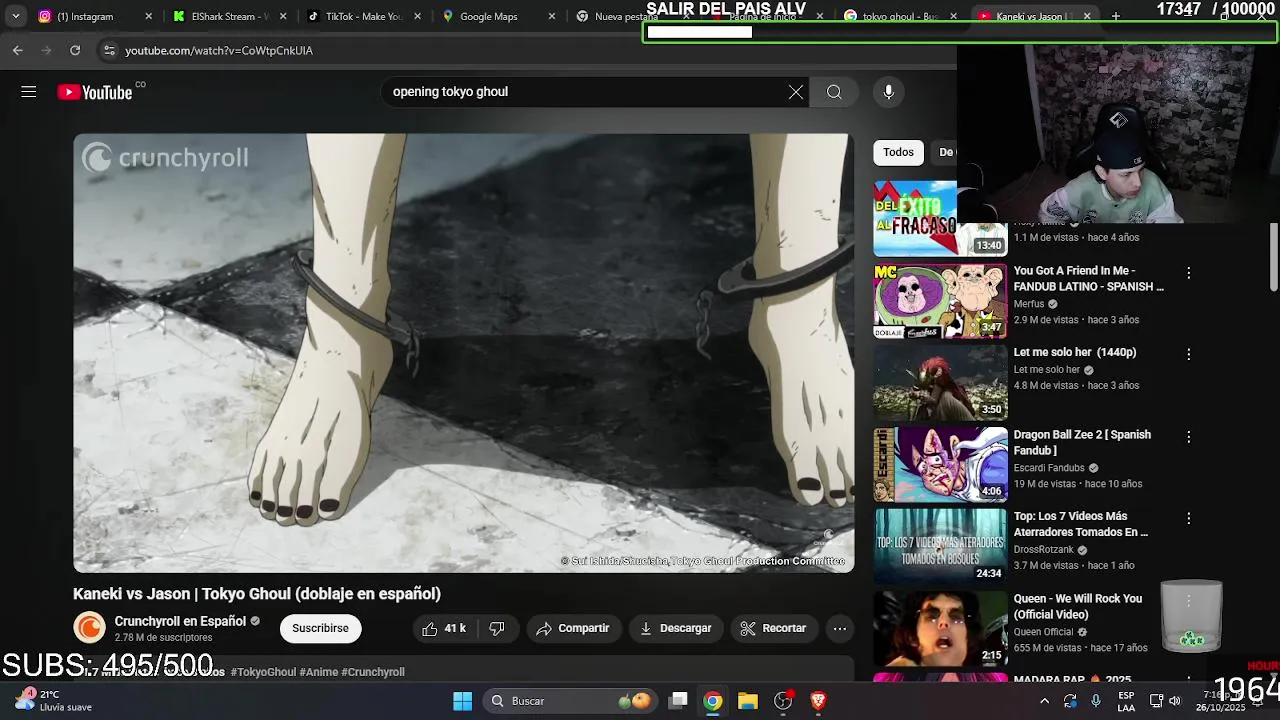Subscribe to Crunchyroll en Español
This screenshot has width=1280, height=720.
[320, 628]
